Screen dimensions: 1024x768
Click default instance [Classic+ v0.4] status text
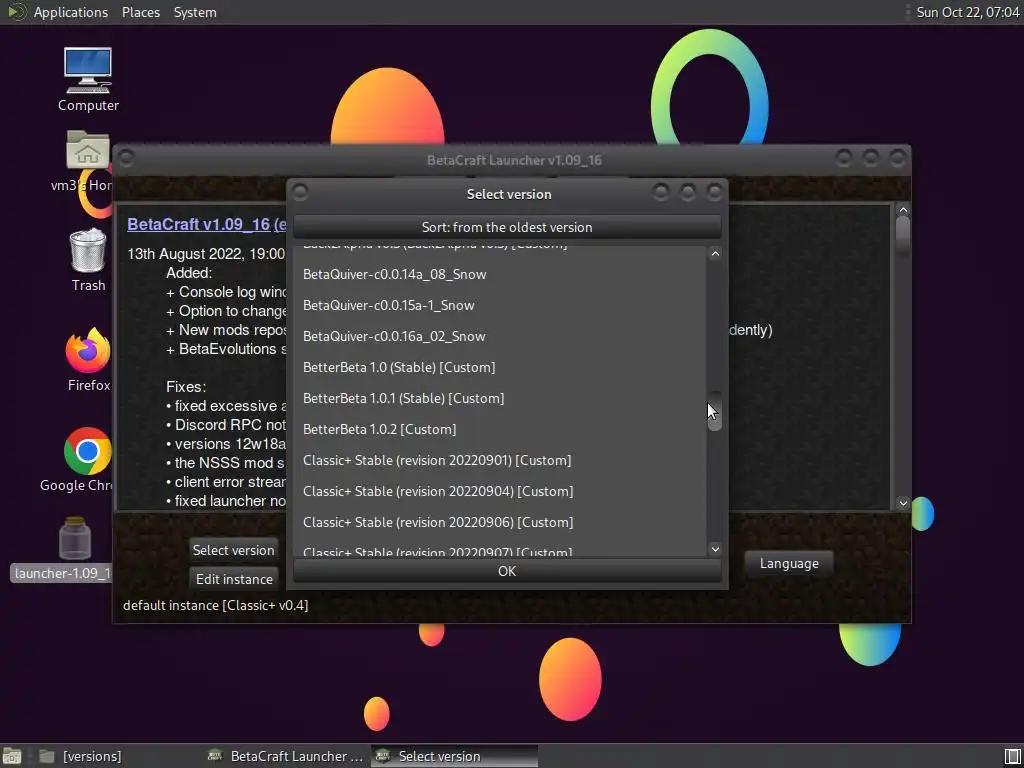click(x=216, y=605)
